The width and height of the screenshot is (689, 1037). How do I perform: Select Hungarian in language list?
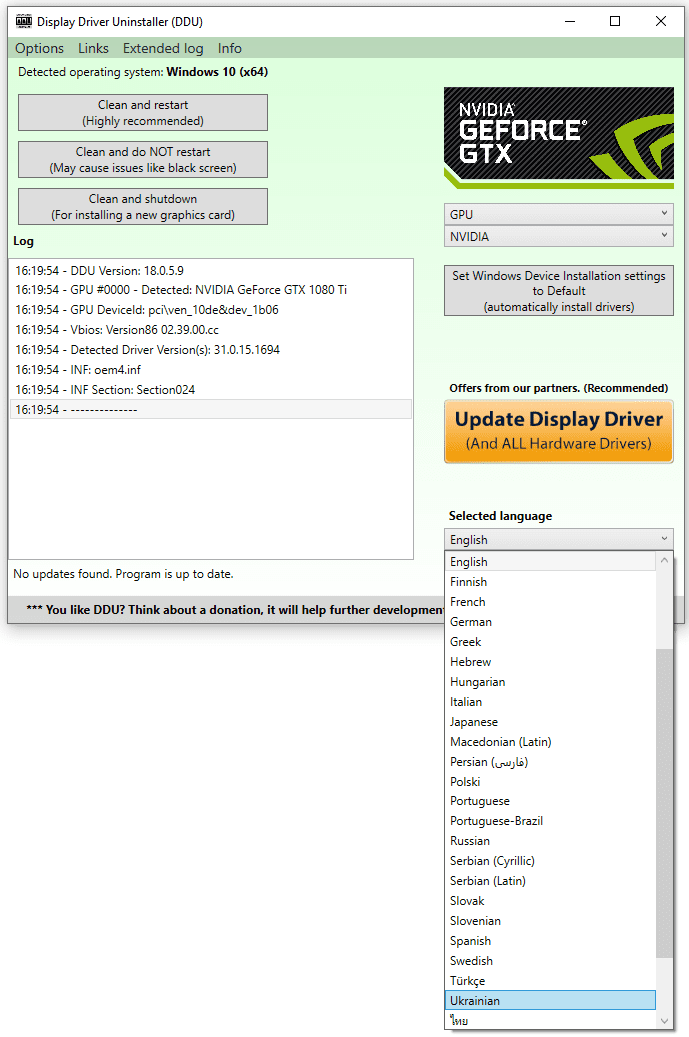click(550, 681)
